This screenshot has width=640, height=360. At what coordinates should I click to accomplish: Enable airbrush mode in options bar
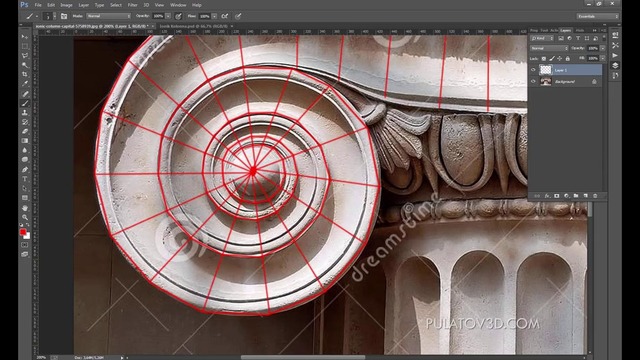click(224, 16)
